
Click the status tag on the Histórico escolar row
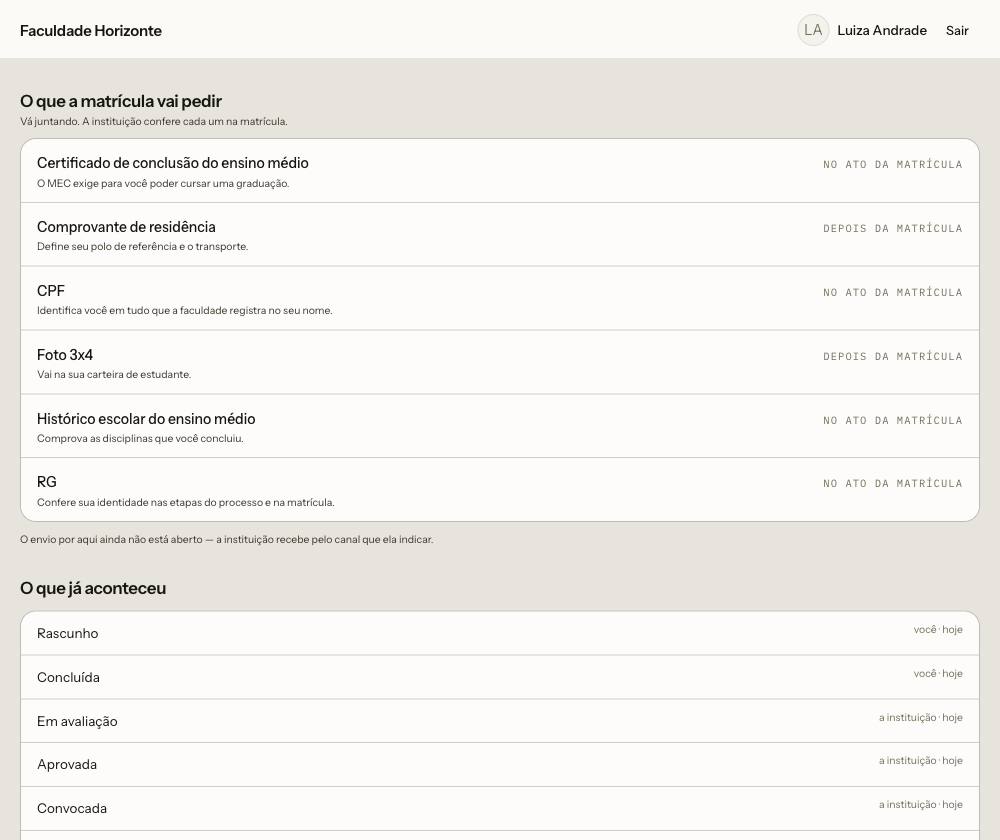(892, 420)
